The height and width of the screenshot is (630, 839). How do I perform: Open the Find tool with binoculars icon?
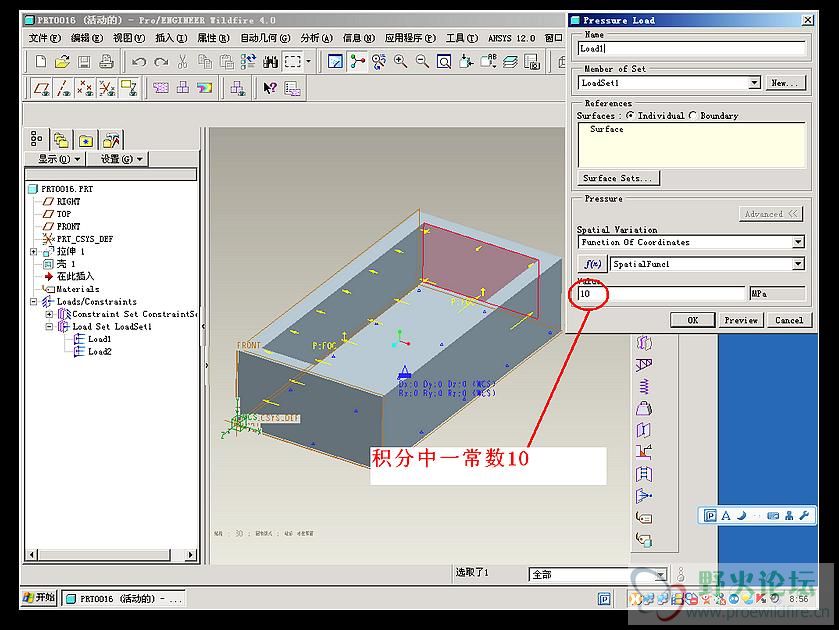pyautogui.click(x=270, y=62)
